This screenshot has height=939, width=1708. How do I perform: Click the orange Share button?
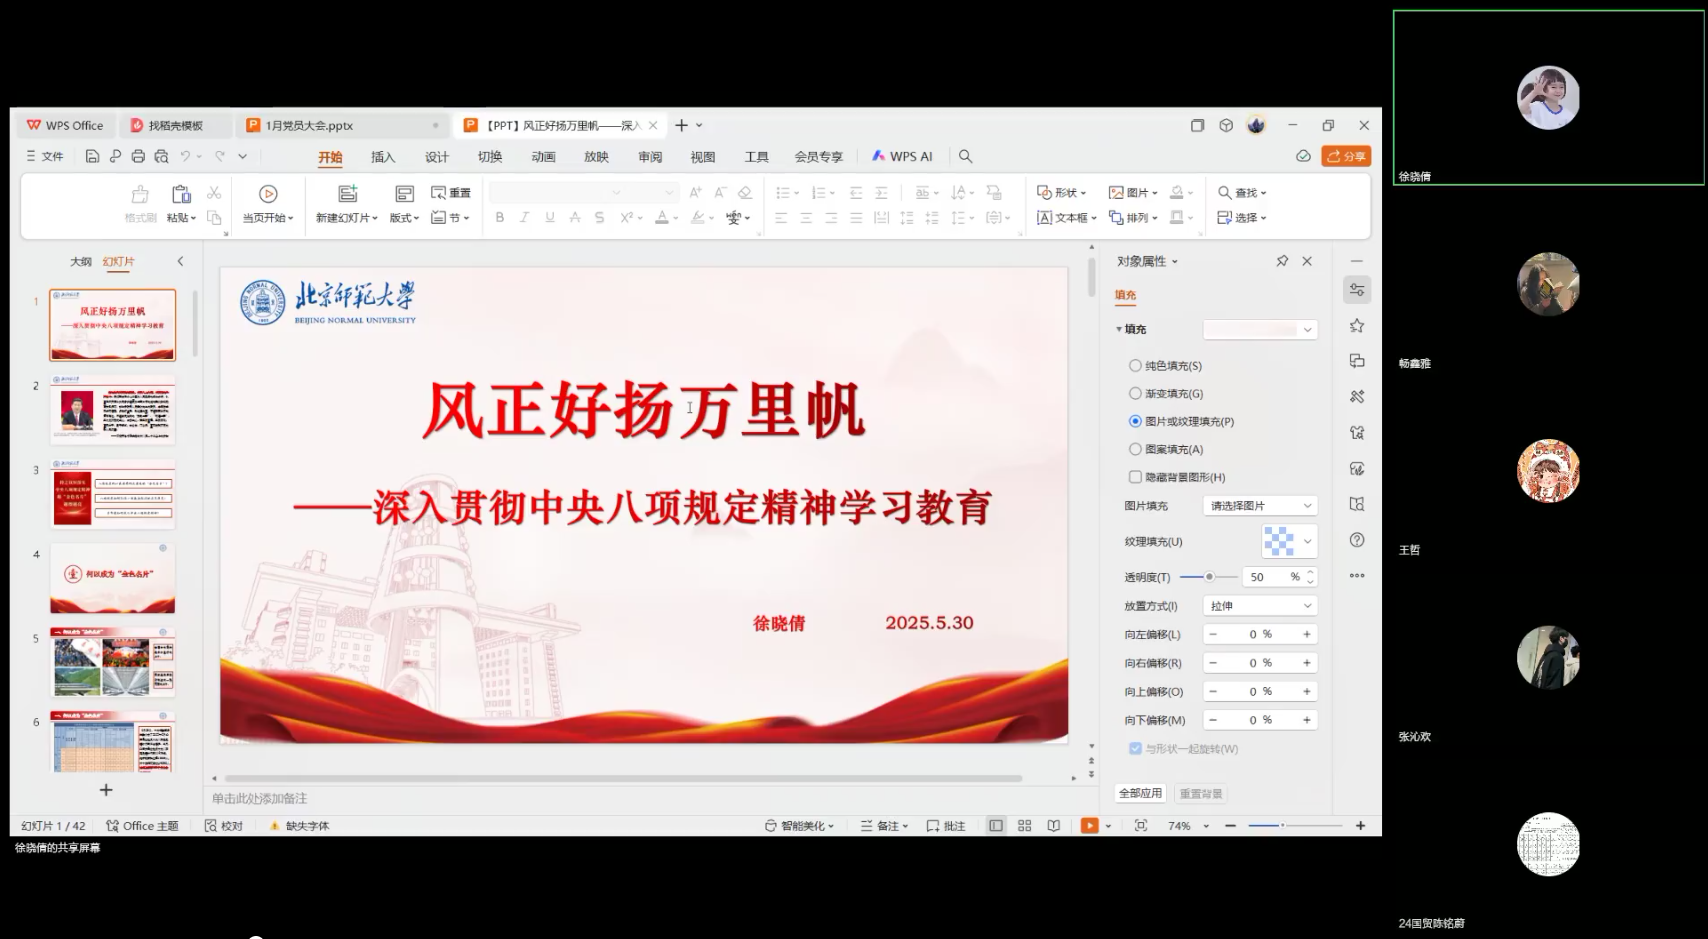pos(1346,156)
